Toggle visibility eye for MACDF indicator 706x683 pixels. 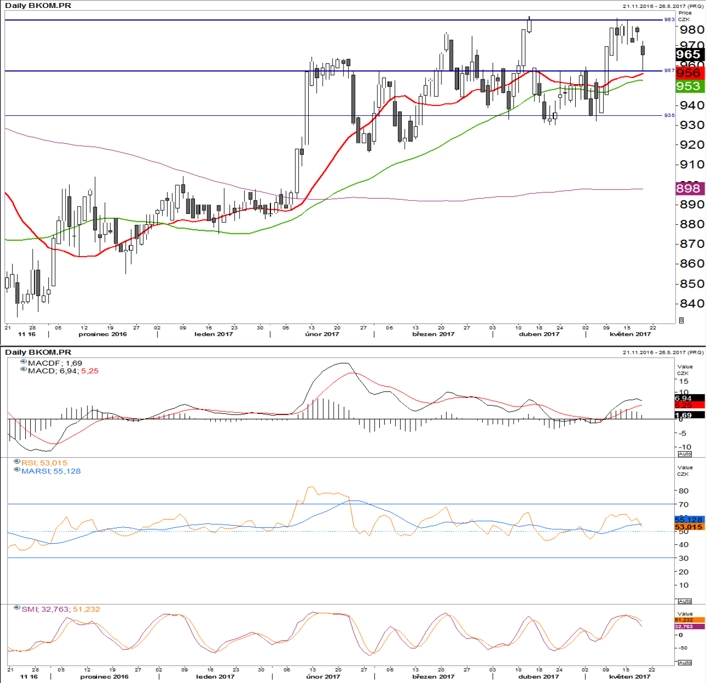point(23,362)
